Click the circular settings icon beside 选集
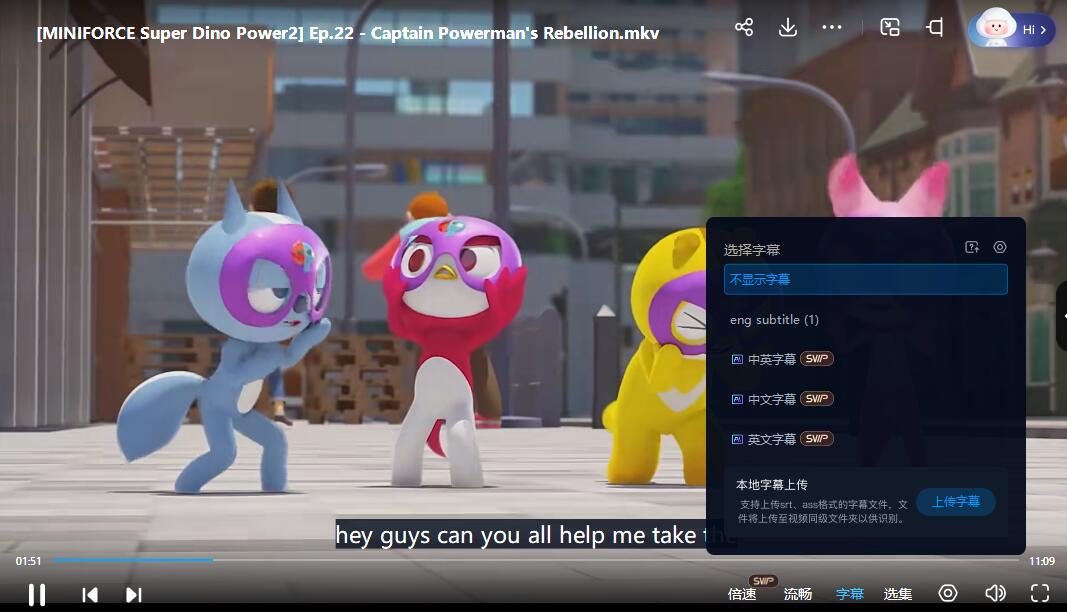The width and height of the screenshot is (1067, 612). (948, 593)
